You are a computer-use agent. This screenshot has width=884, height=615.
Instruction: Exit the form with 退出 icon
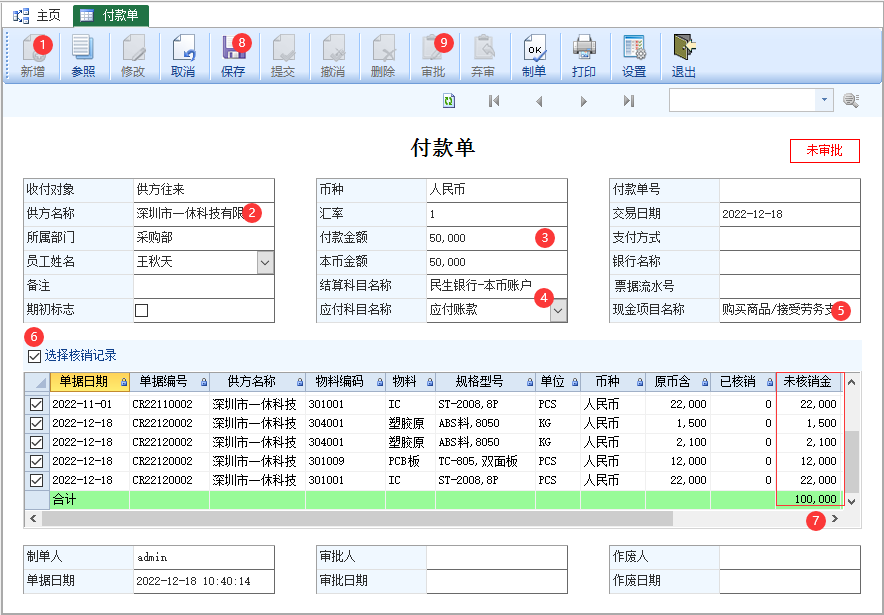[684, 56]
